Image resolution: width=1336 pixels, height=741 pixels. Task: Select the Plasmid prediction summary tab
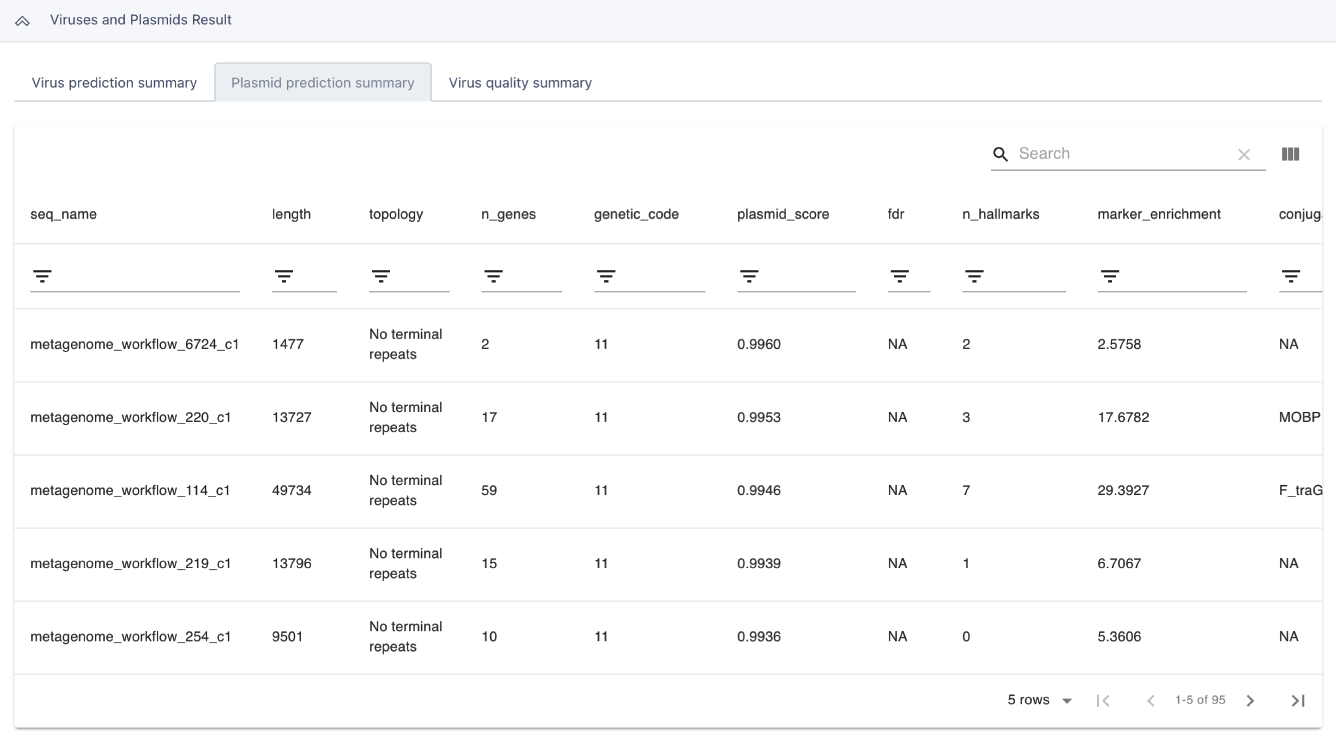(x=323, y=83)
